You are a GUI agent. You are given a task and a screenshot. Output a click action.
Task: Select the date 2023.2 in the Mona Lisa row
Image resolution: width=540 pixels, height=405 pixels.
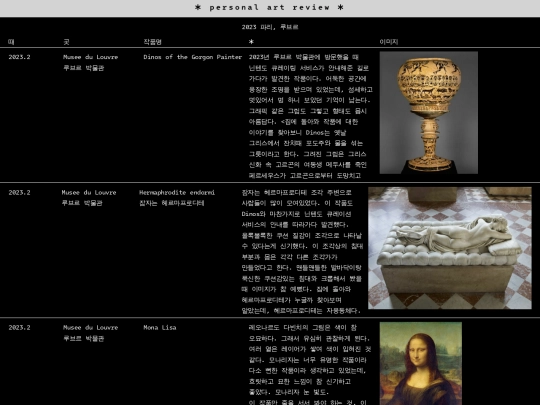[19, 328]
